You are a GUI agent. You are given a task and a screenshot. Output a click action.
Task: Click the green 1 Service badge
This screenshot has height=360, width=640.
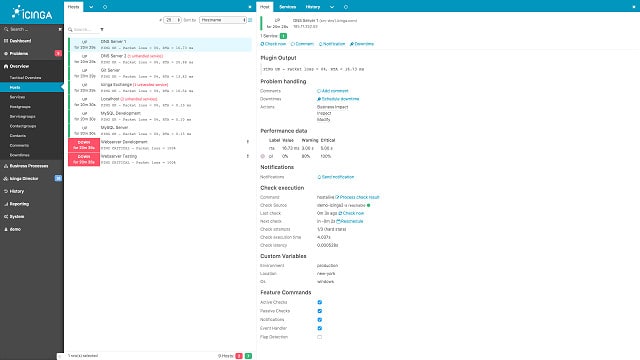283,36
